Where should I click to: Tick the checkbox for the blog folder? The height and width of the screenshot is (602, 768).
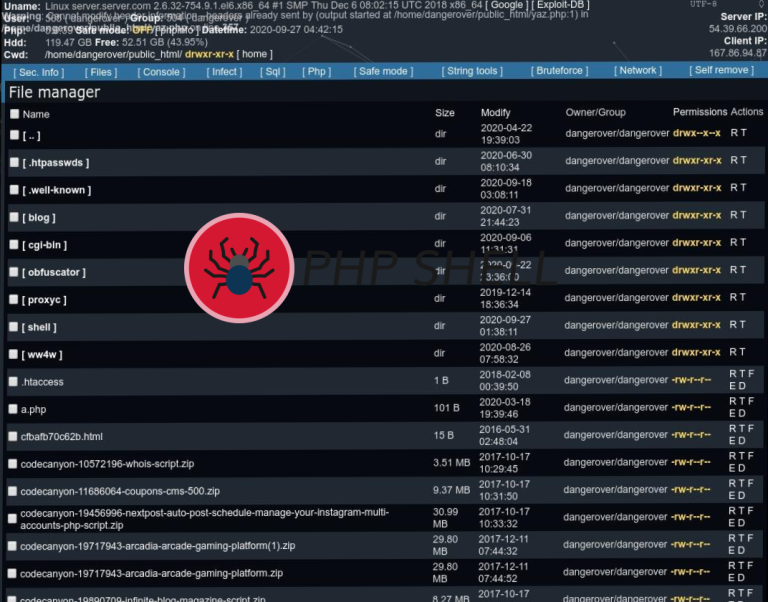(x=14, y=217)
